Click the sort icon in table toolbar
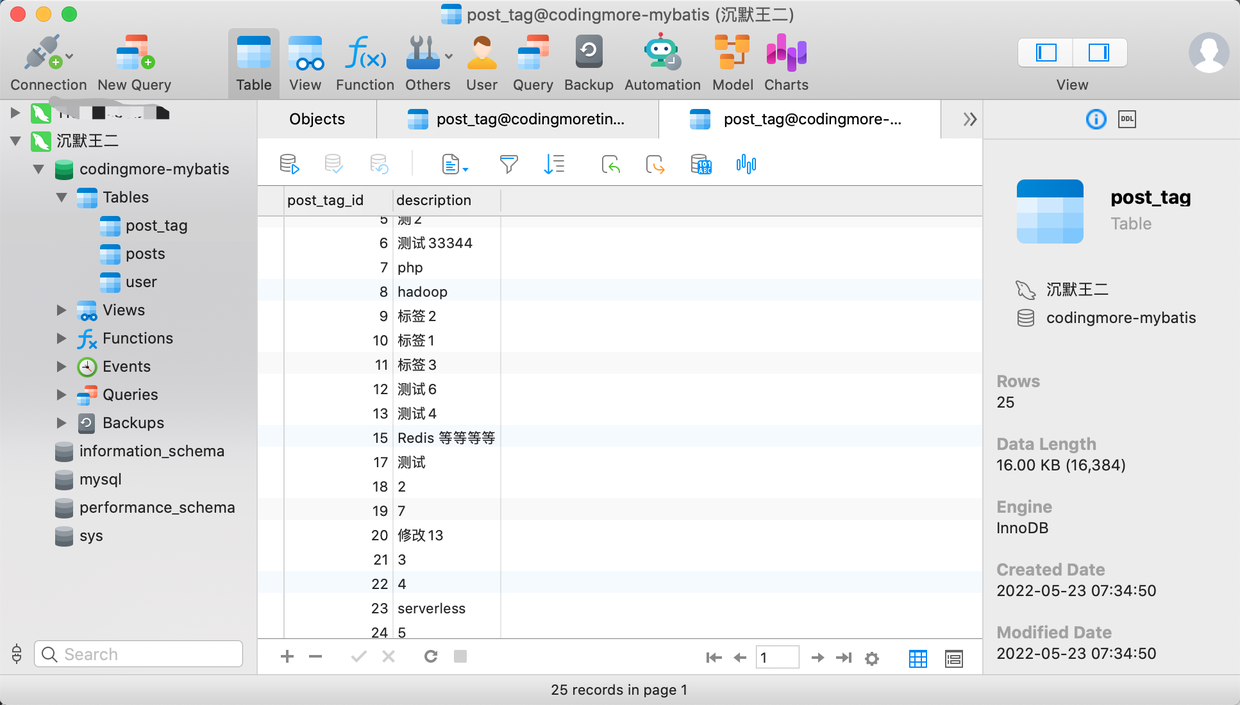This screenshot has height=705, width=1240. coord(554,165)
